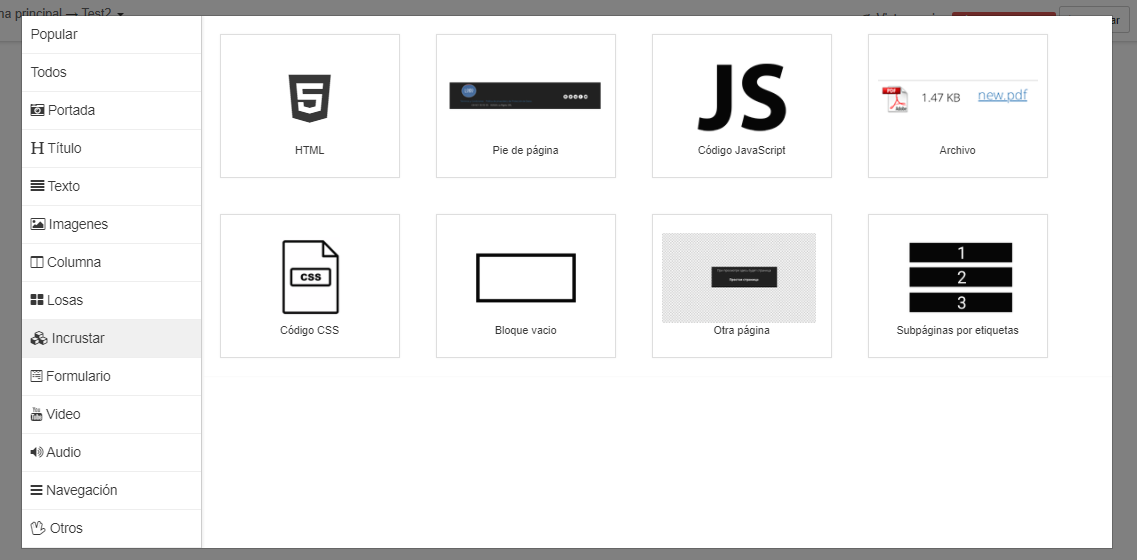This screenshot has width=1137, height=560.
Task: Click the numbered 1-2-3 subpages icon
Action: tap(961, 278)
